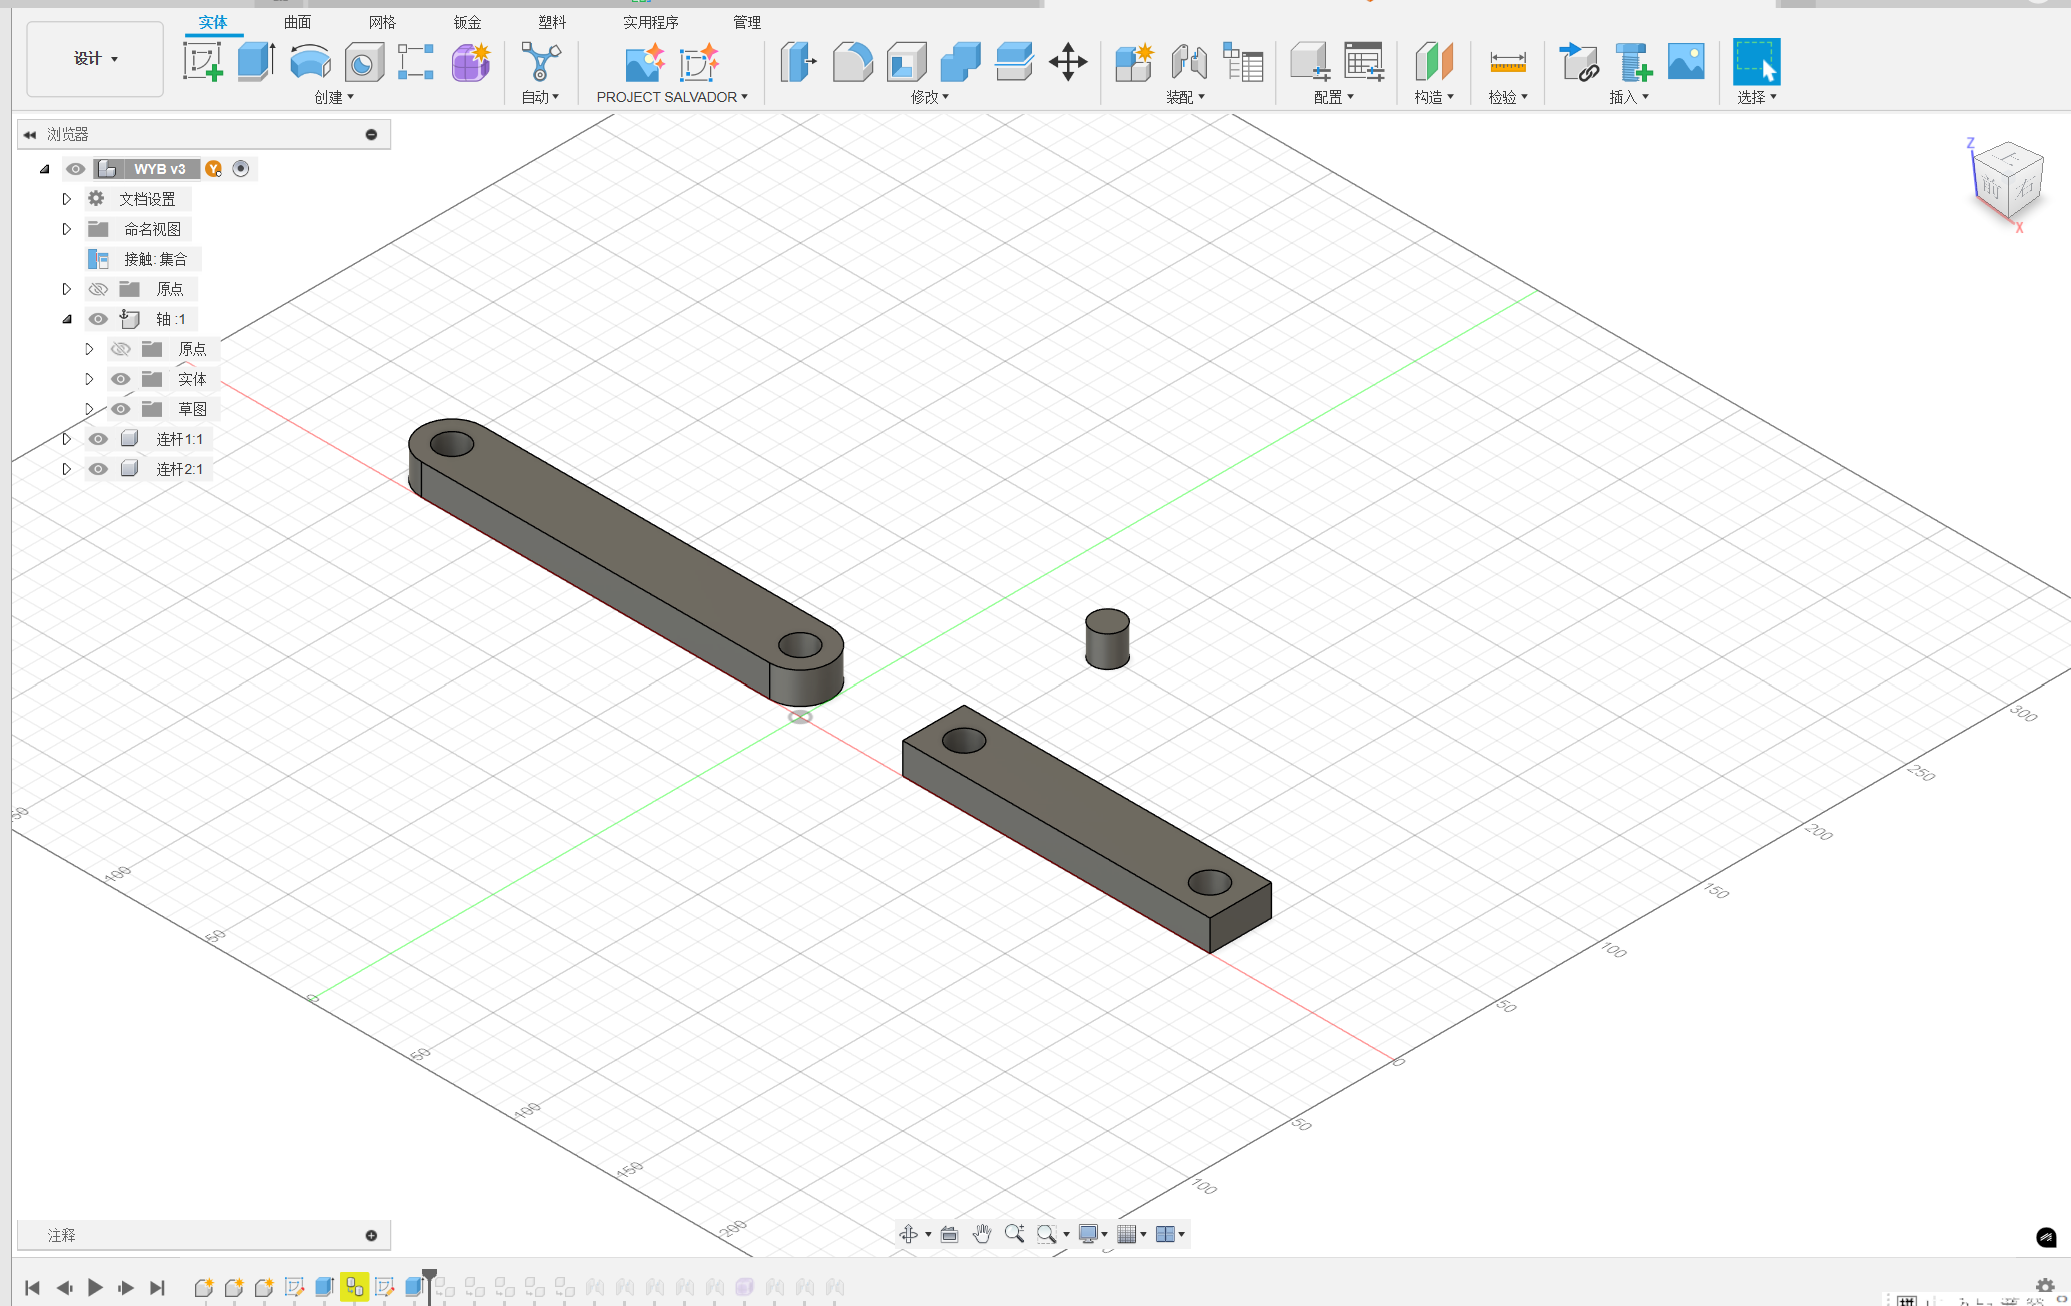Select the Shell tool icon

[906, 62]
